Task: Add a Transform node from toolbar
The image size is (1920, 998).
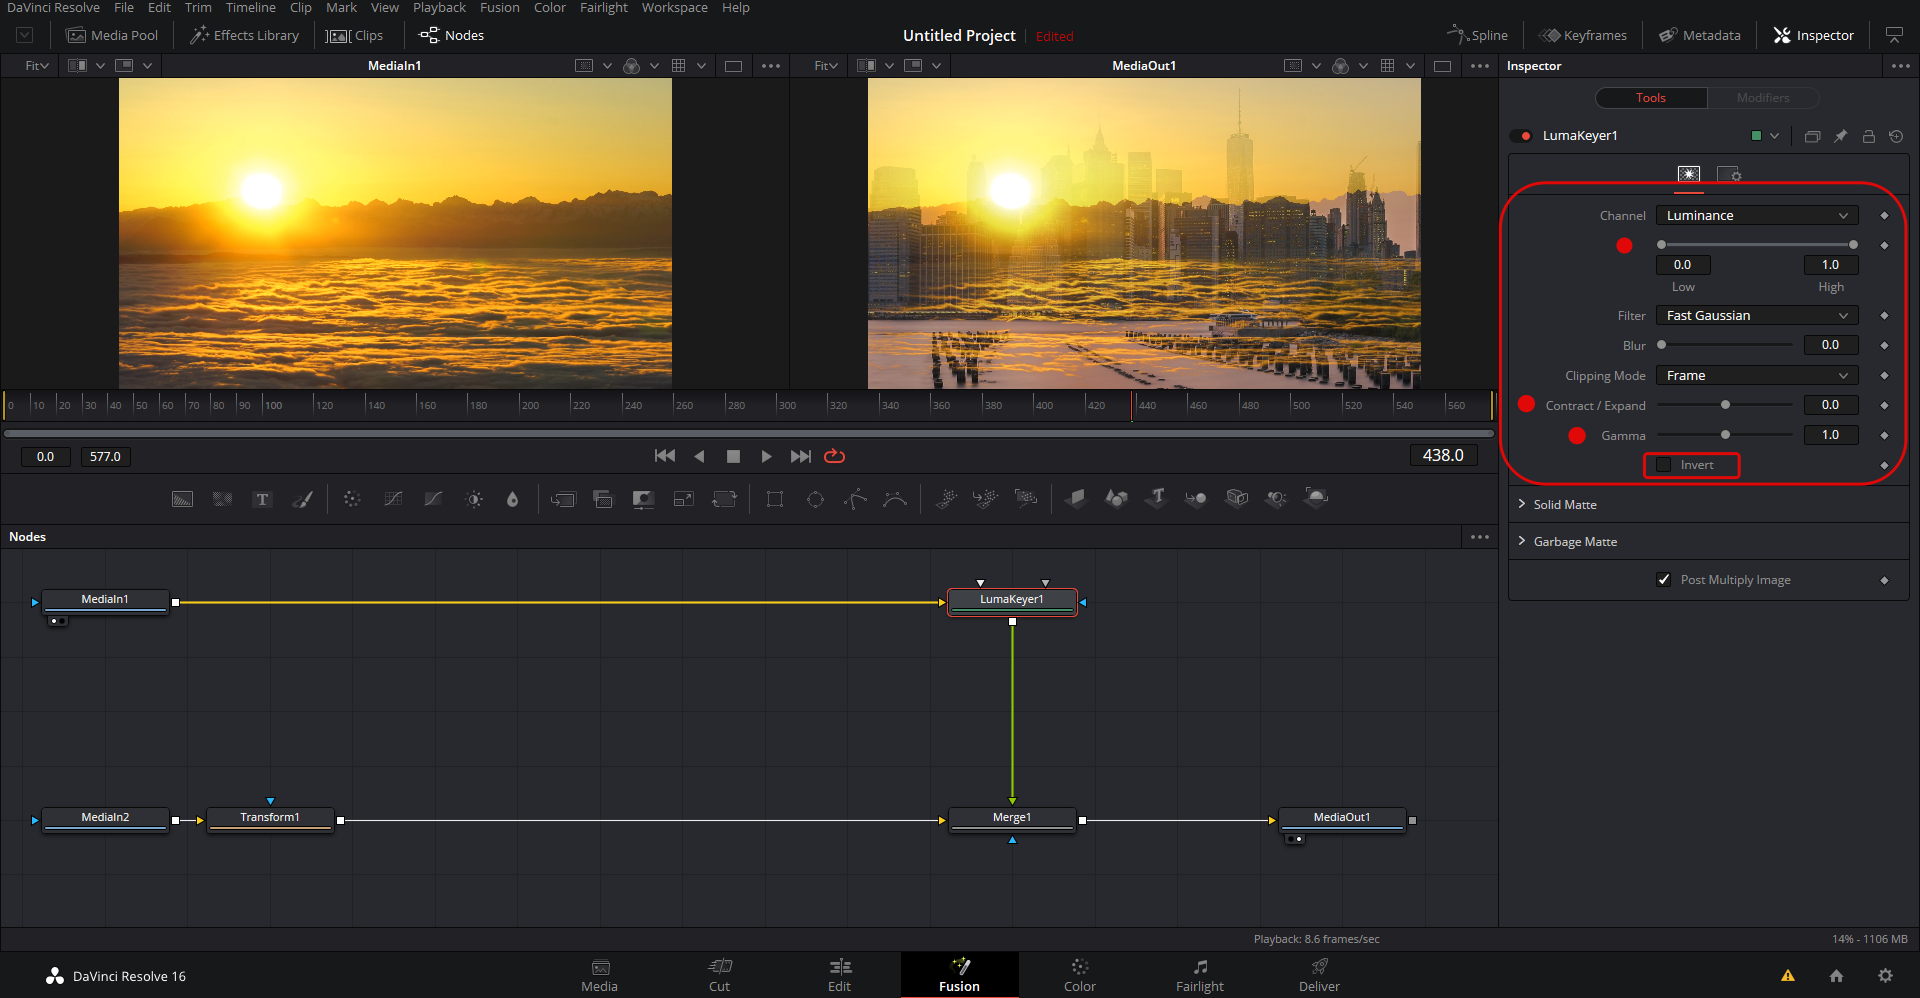Action: pyautogui.click(x=724, y=499)
